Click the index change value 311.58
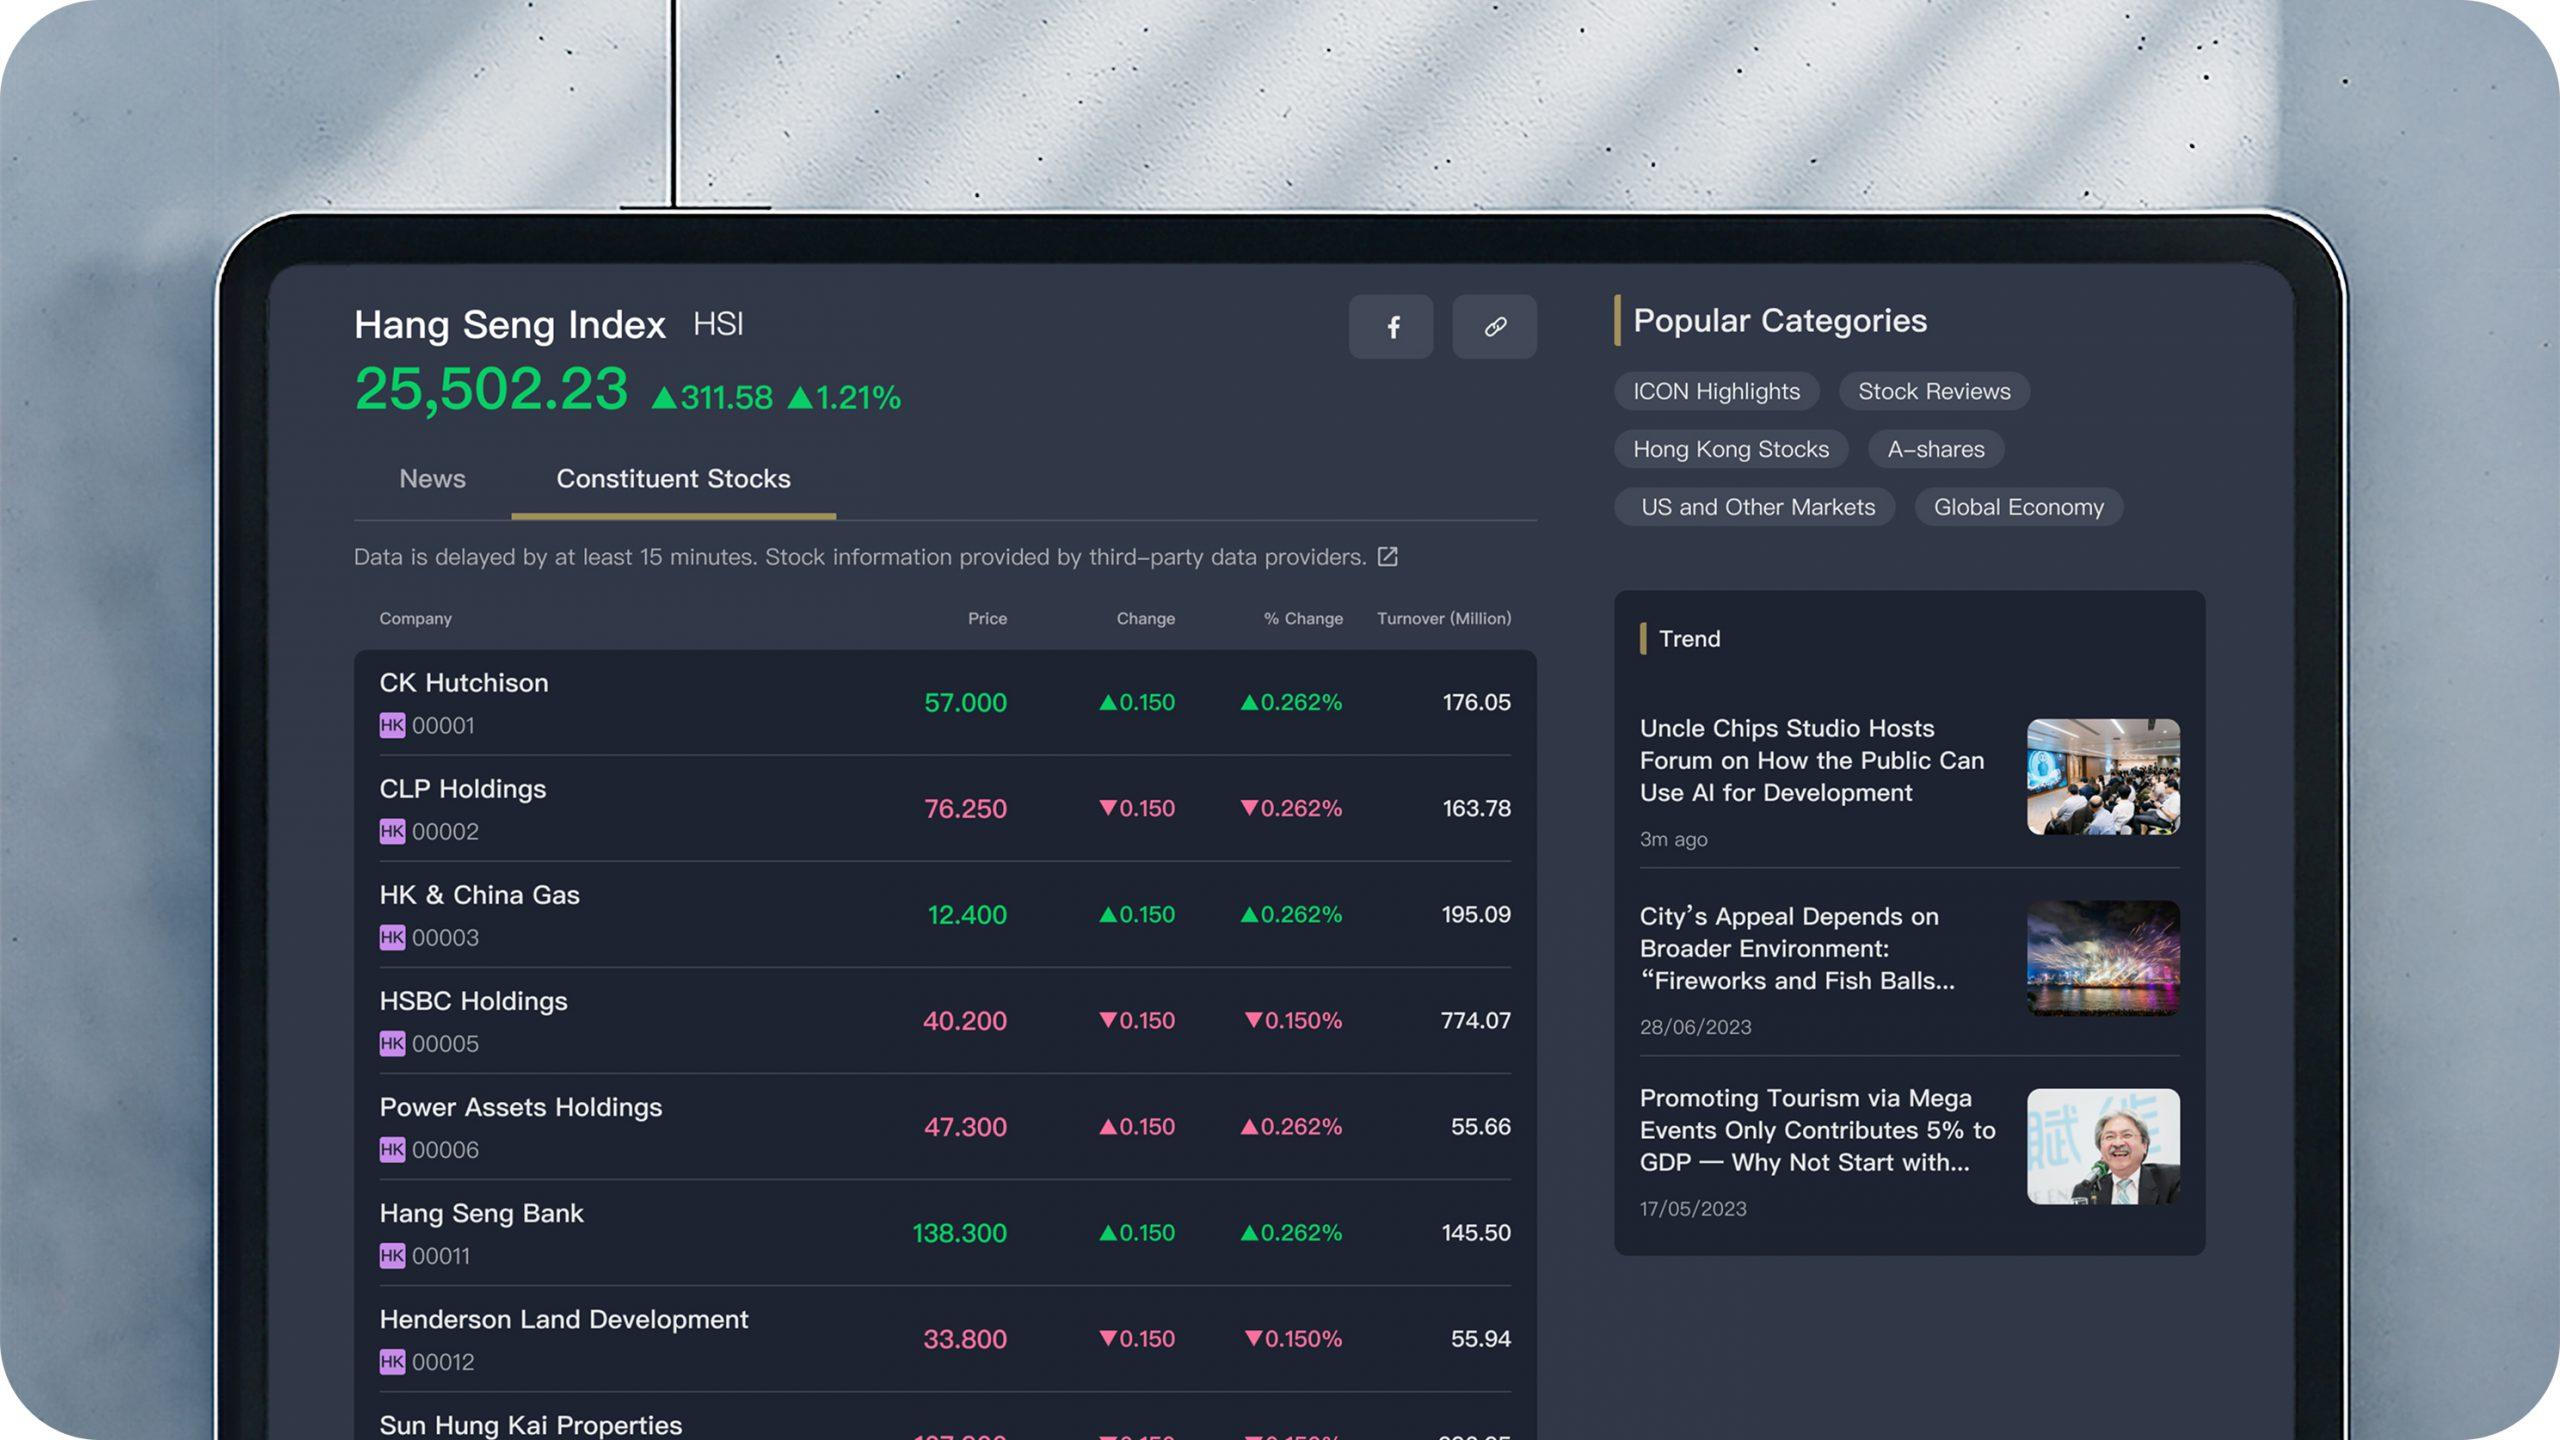Screen dimensions: 2560x1440 click(x=726, y=398)
